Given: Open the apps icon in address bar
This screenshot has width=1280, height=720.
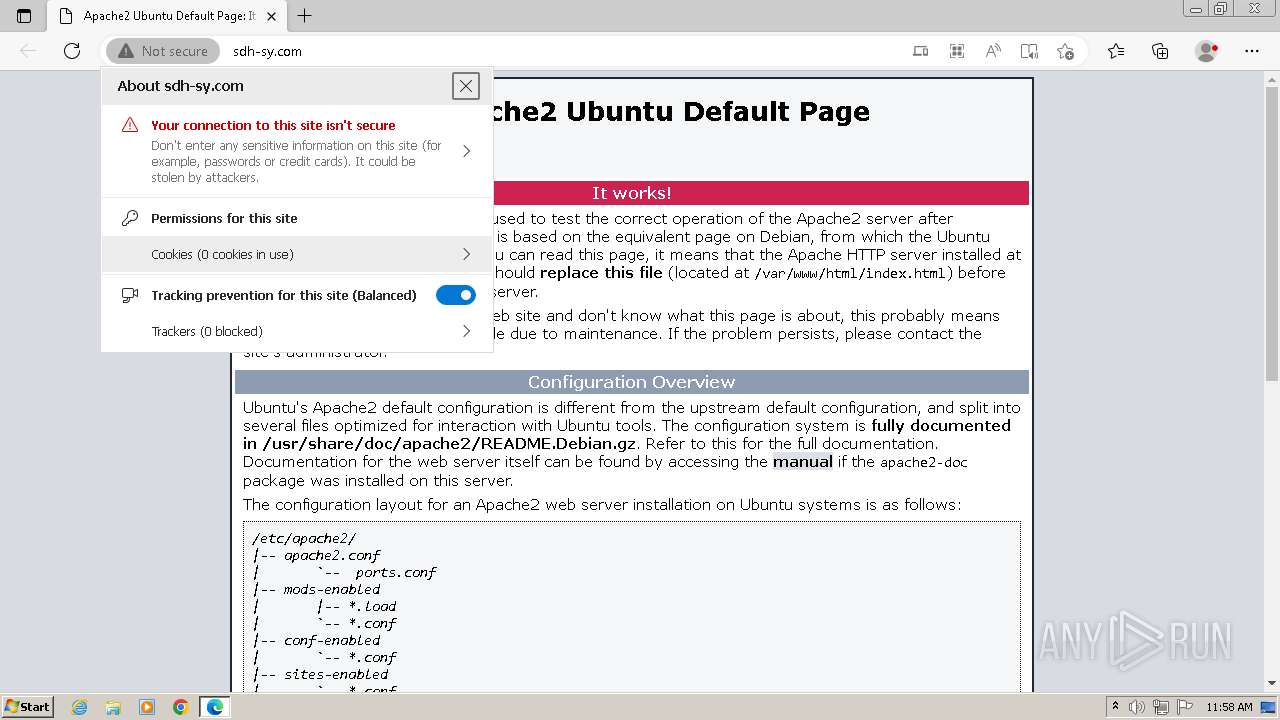Looking at the screenshot, I should pyautogui.click(x=957, y=51).
